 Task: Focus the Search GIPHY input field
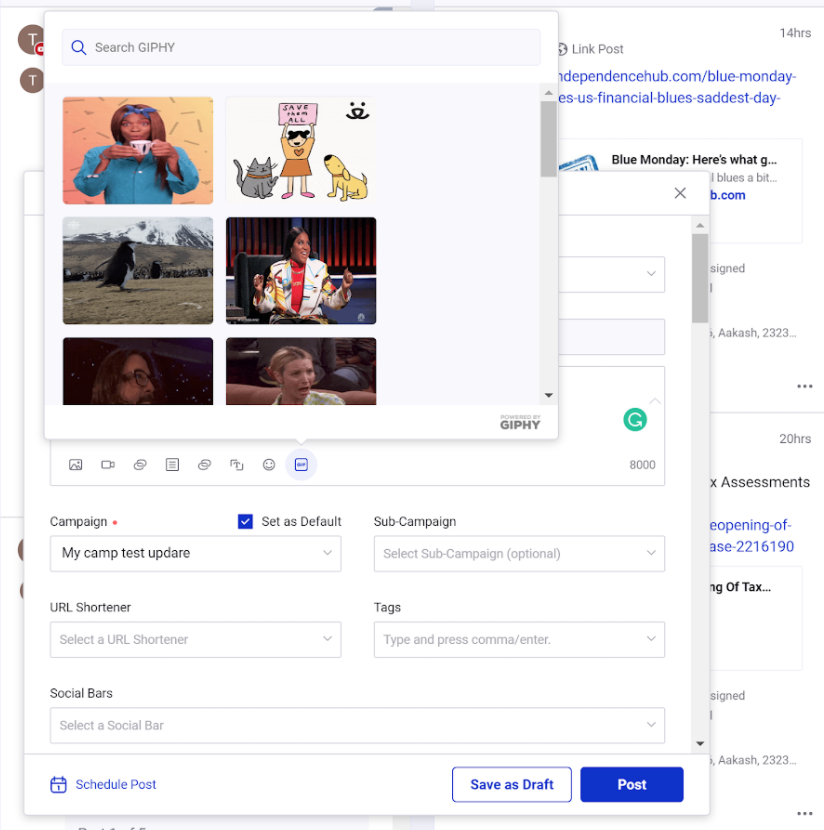coord(301,48)
